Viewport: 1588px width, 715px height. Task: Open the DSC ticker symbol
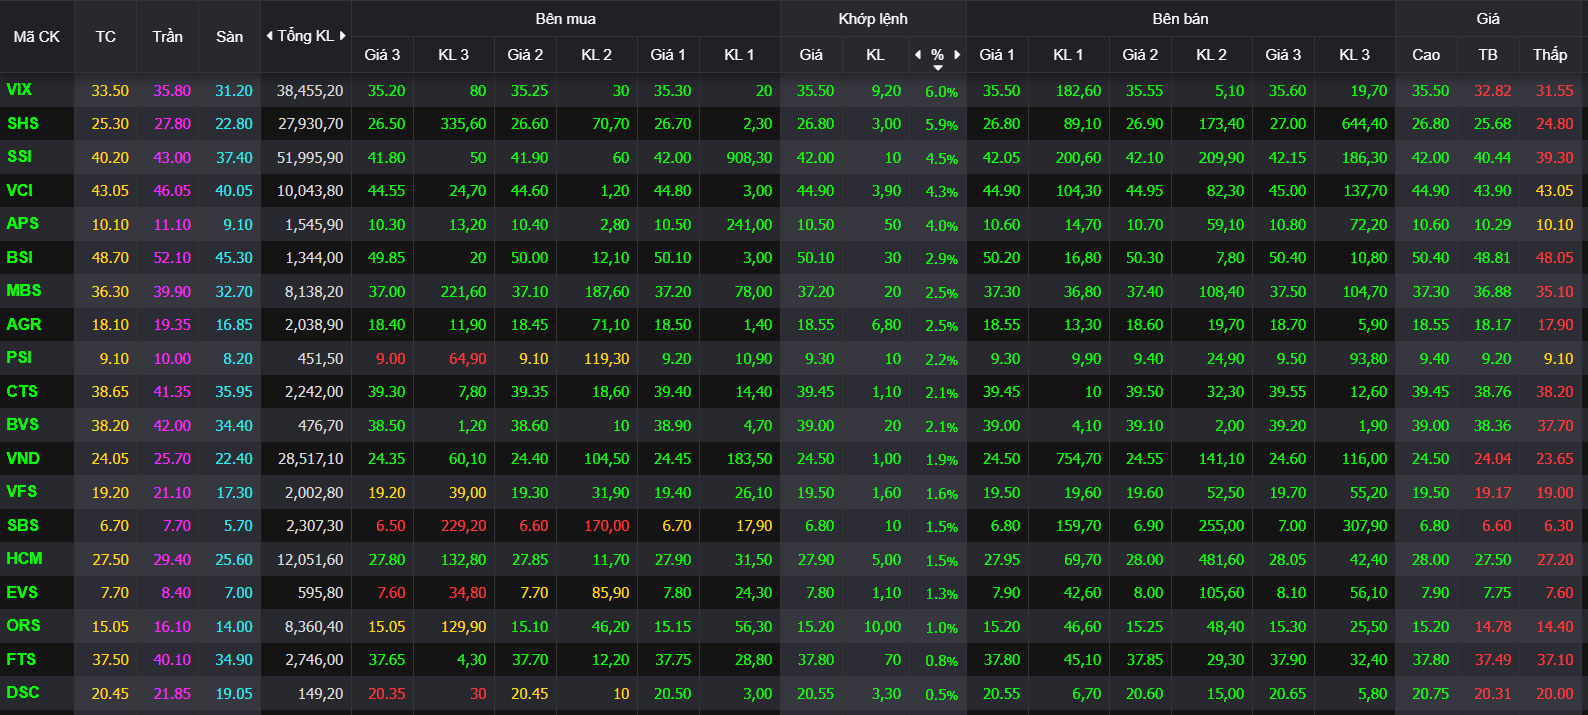point(23,693)
